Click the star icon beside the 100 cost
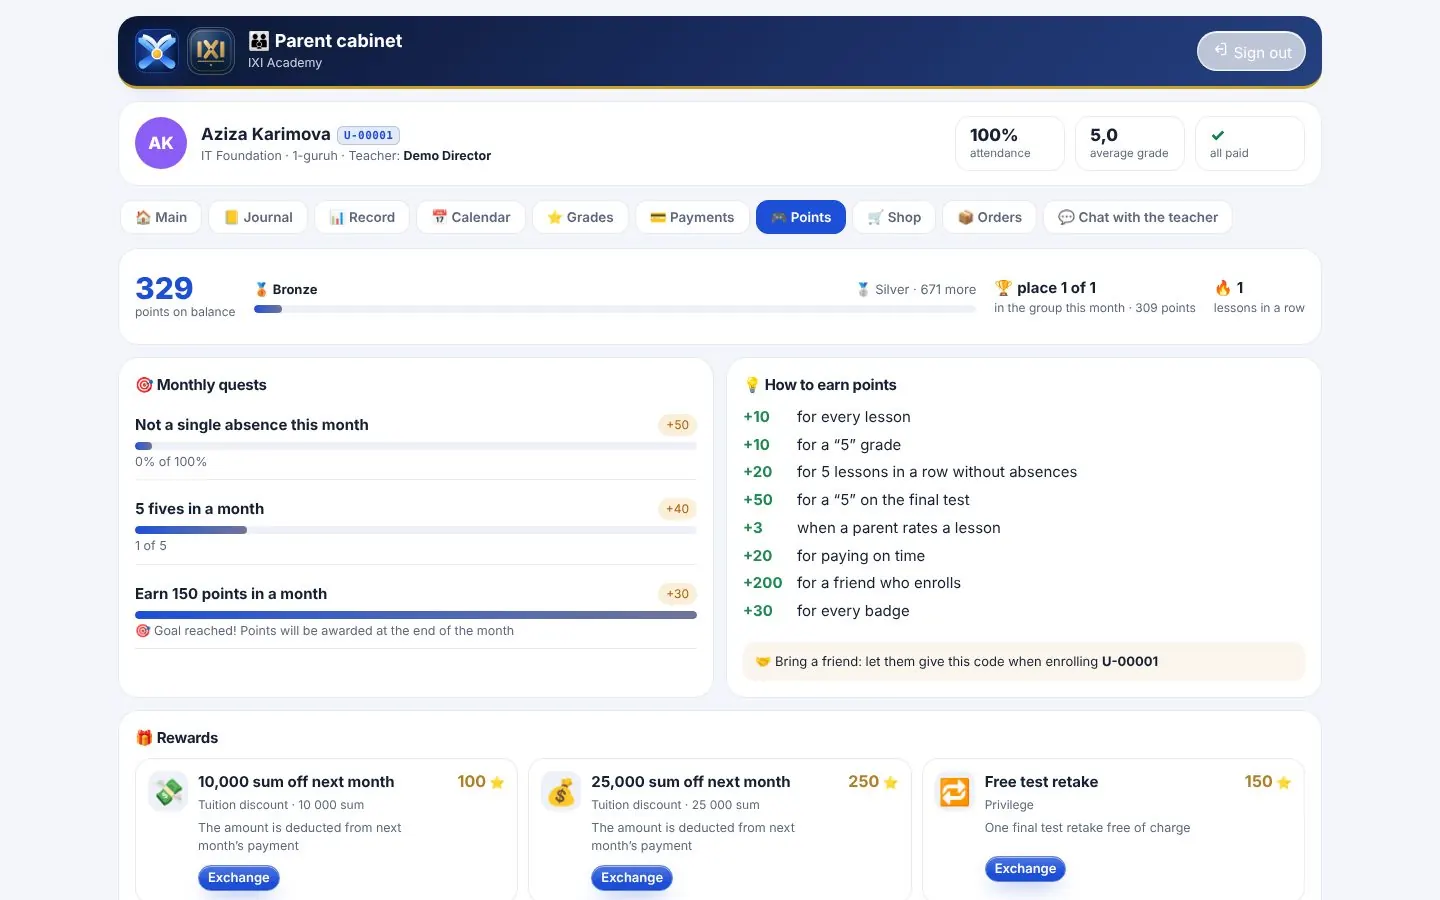1440x900 pixels. (x=497, y=782)
